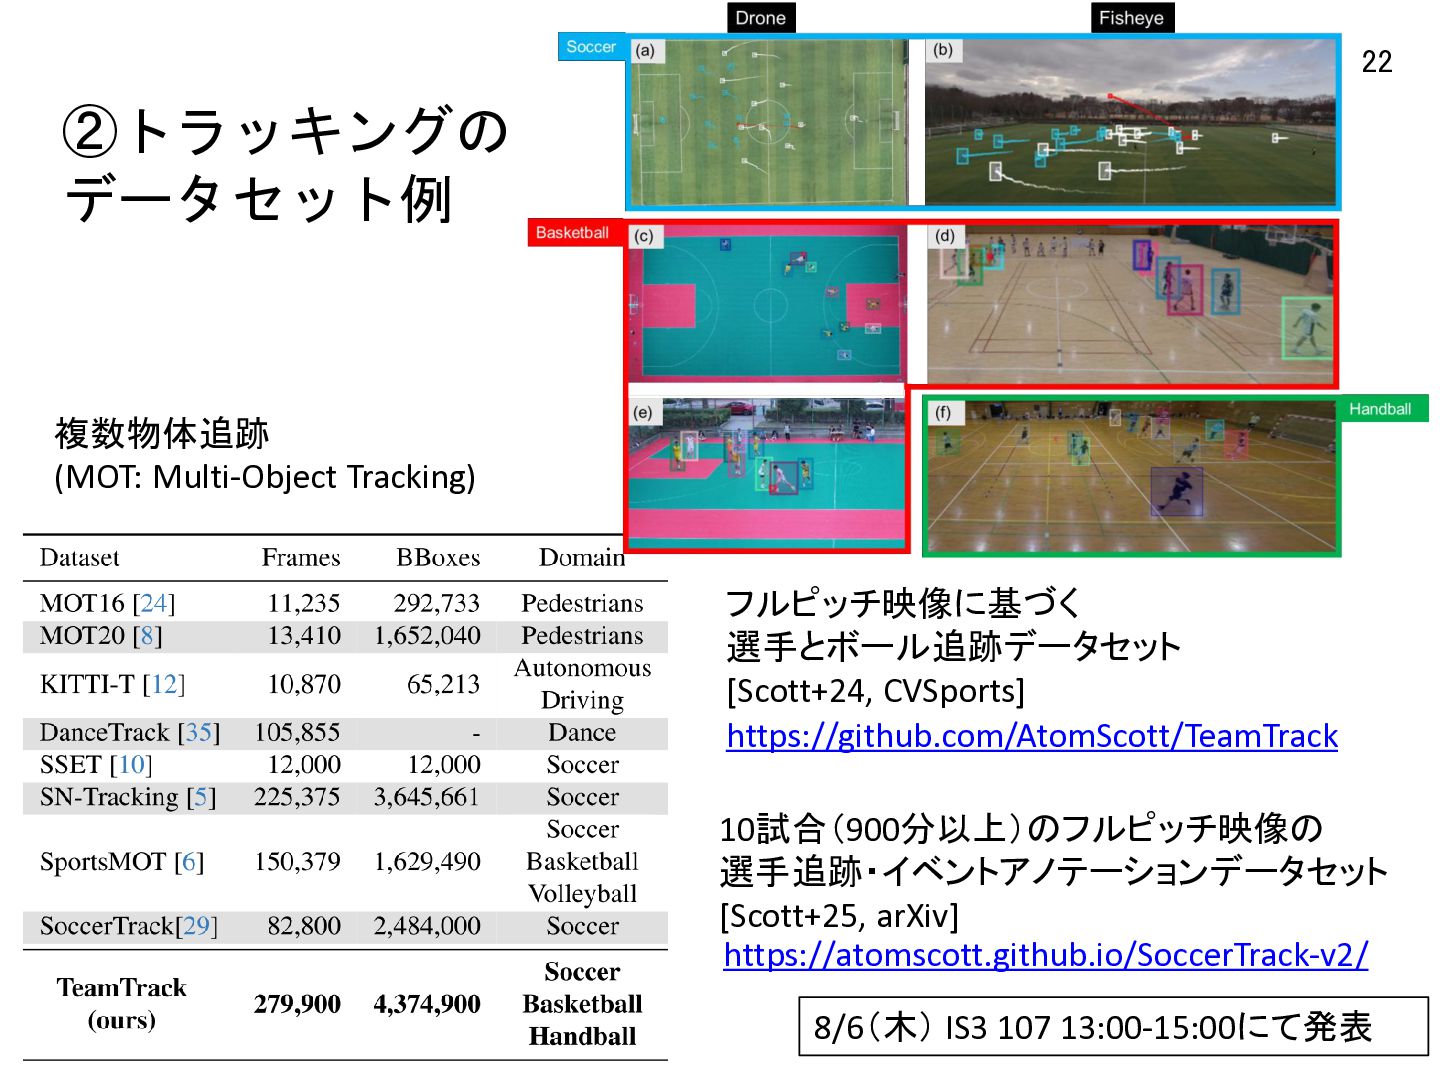Viewport: 1440px width, 1080px height.
Task: Click the green "Handball" label tag
Action: click(x=1380, y=409)
